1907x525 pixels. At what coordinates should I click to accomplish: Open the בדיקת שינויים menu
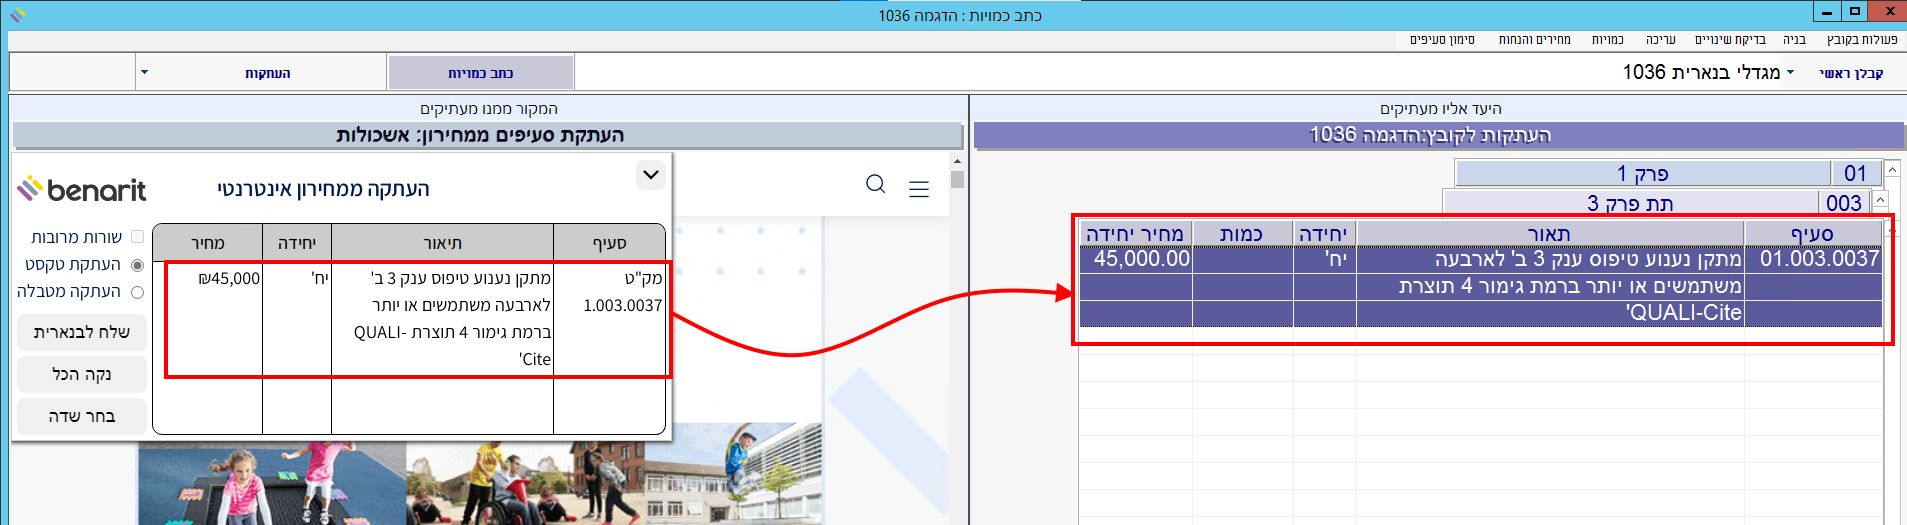[x=1729, y=40]
